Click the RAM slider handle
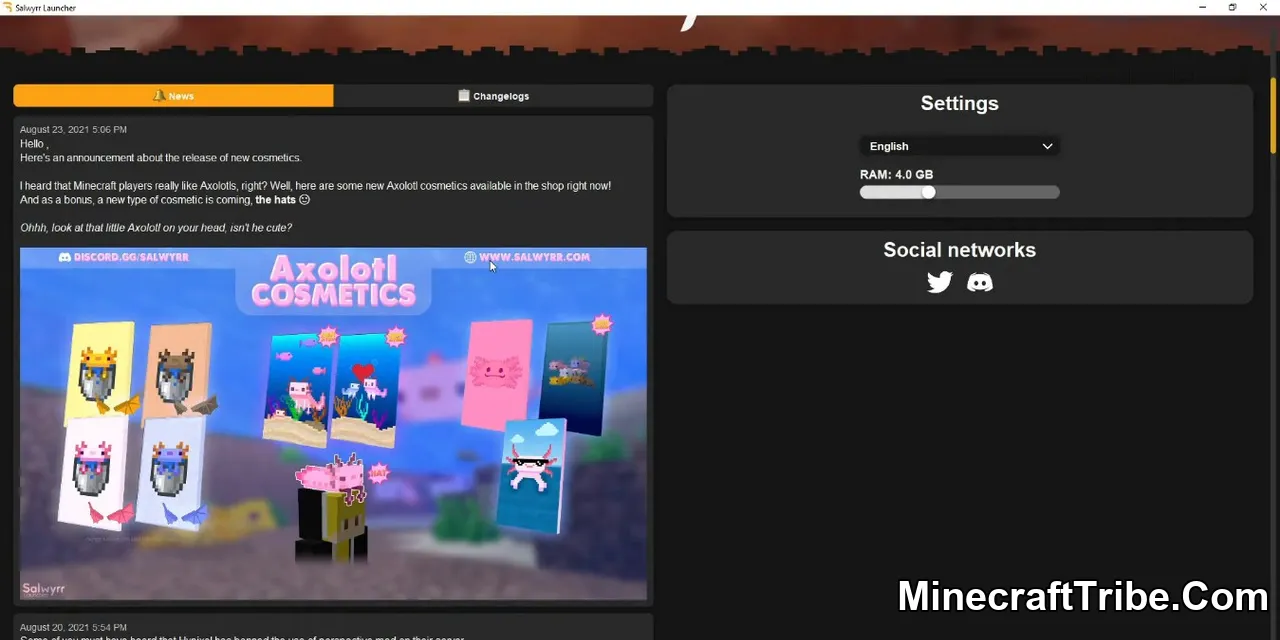Viewport: 1280px width, 640px height. (x=929, y=192)
